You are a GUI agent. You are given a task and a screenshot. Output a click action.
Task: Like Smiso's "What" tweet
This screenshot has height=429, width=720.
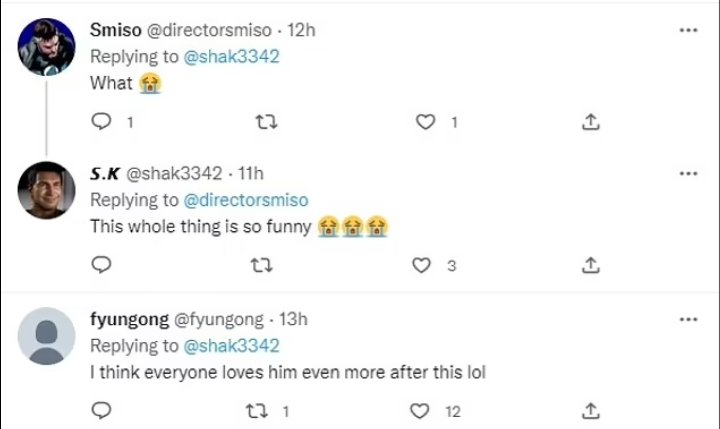(426, 122)
